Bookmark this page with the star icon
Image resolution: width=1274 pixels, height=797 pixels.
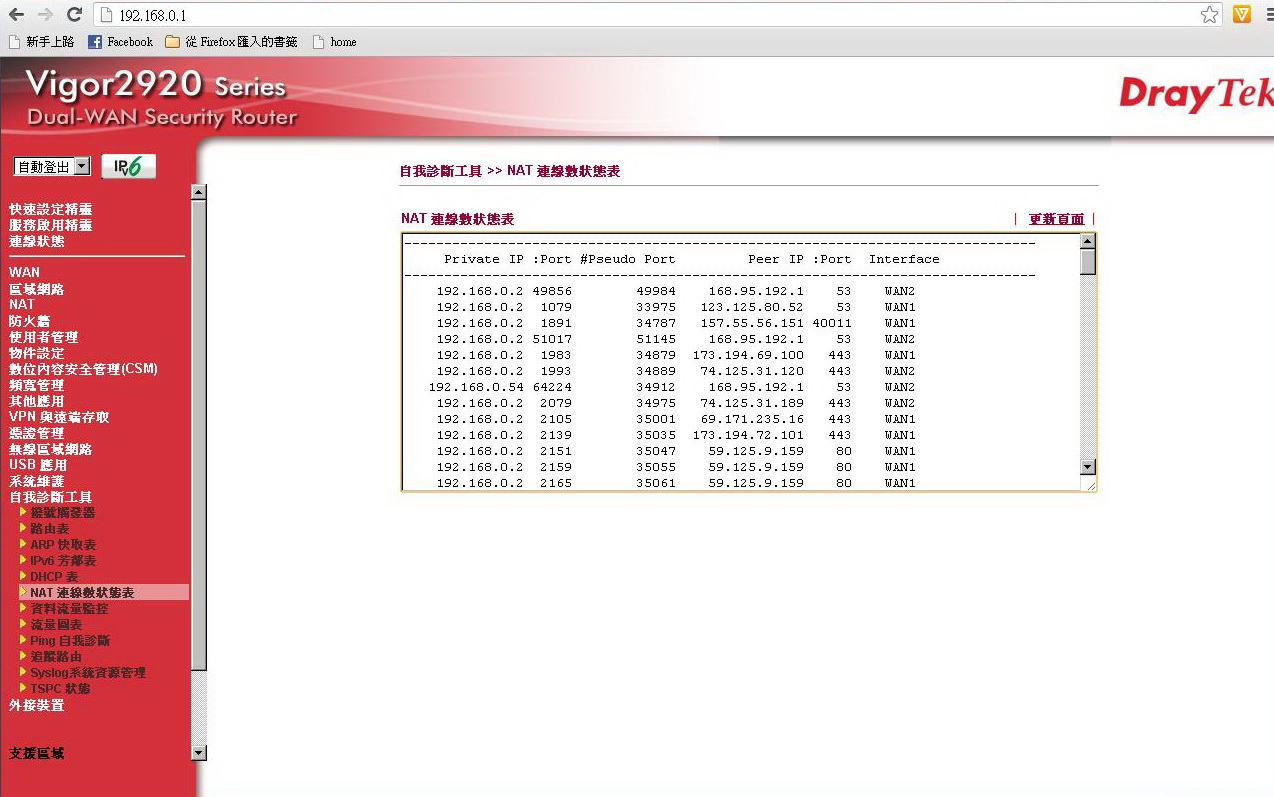(x=1209, y=15)
